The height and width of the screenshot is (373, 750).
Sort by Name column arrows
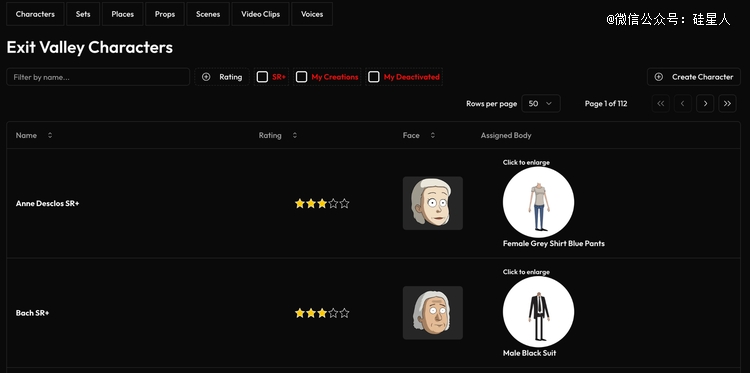point(50,135)
